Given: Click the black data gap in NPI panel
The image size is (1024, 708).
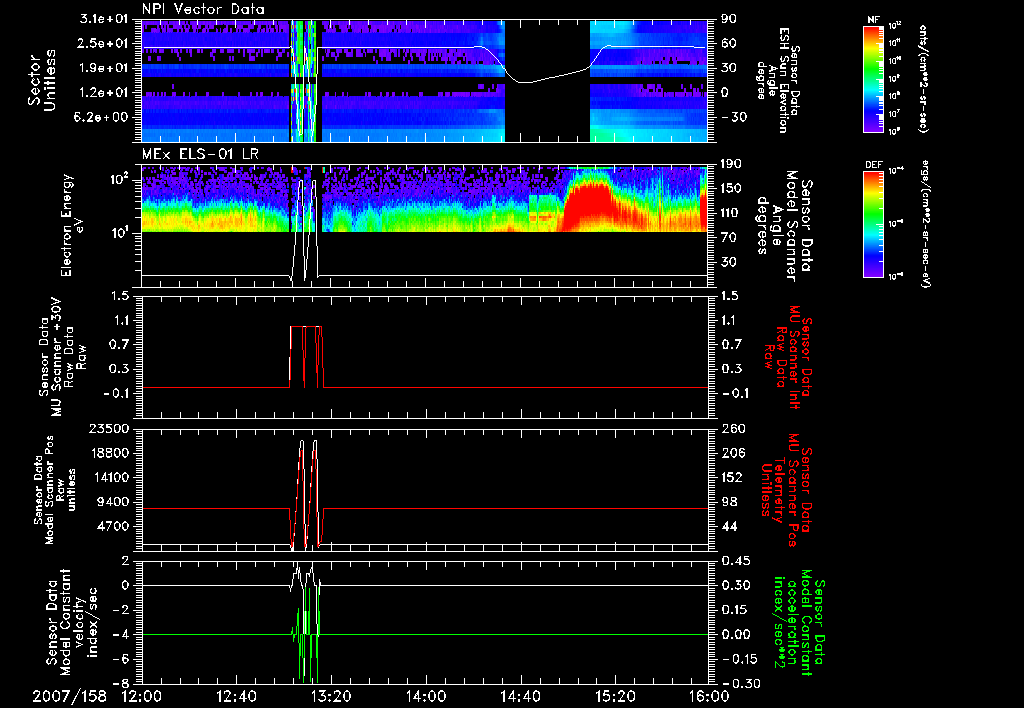Looking at the screenshot, I should tap(547, 81).
